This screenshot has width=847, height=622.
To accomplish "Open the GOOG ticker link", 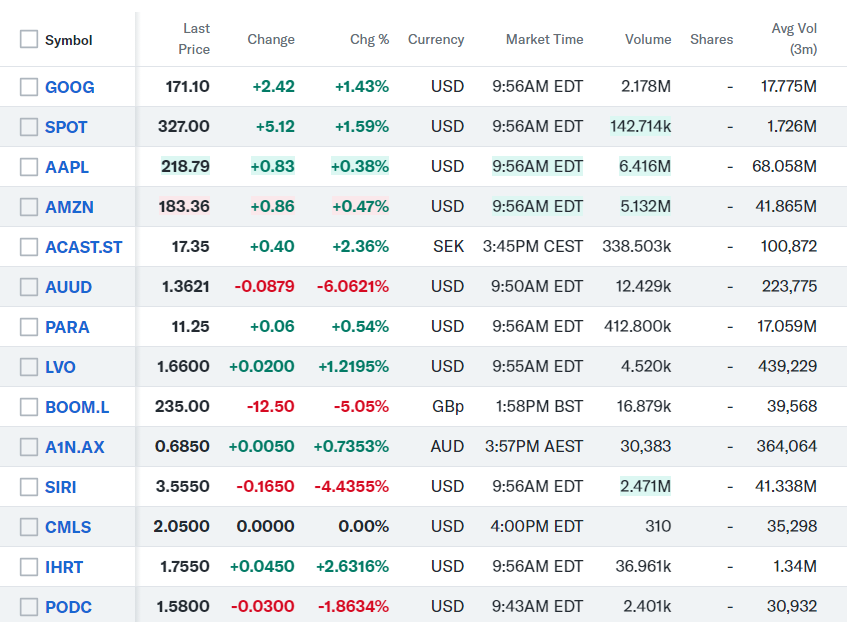I will (x=70, y=87).
